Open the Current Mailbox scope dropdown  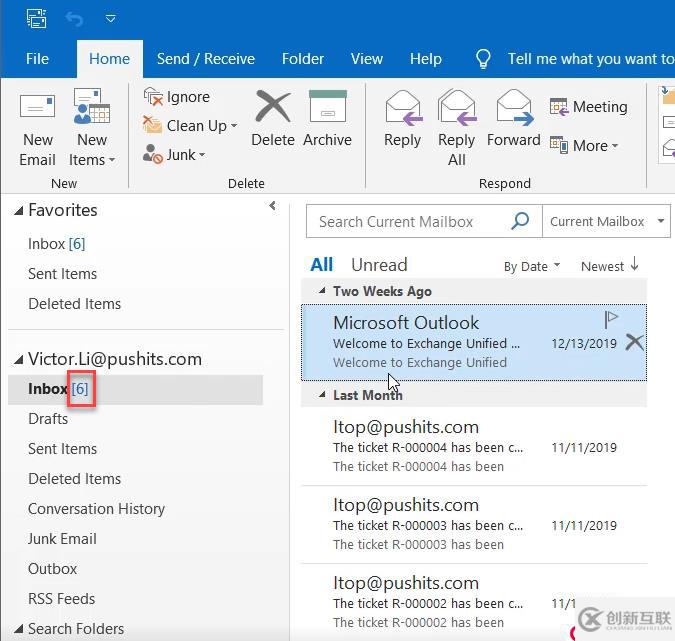(x=606, y=221)
